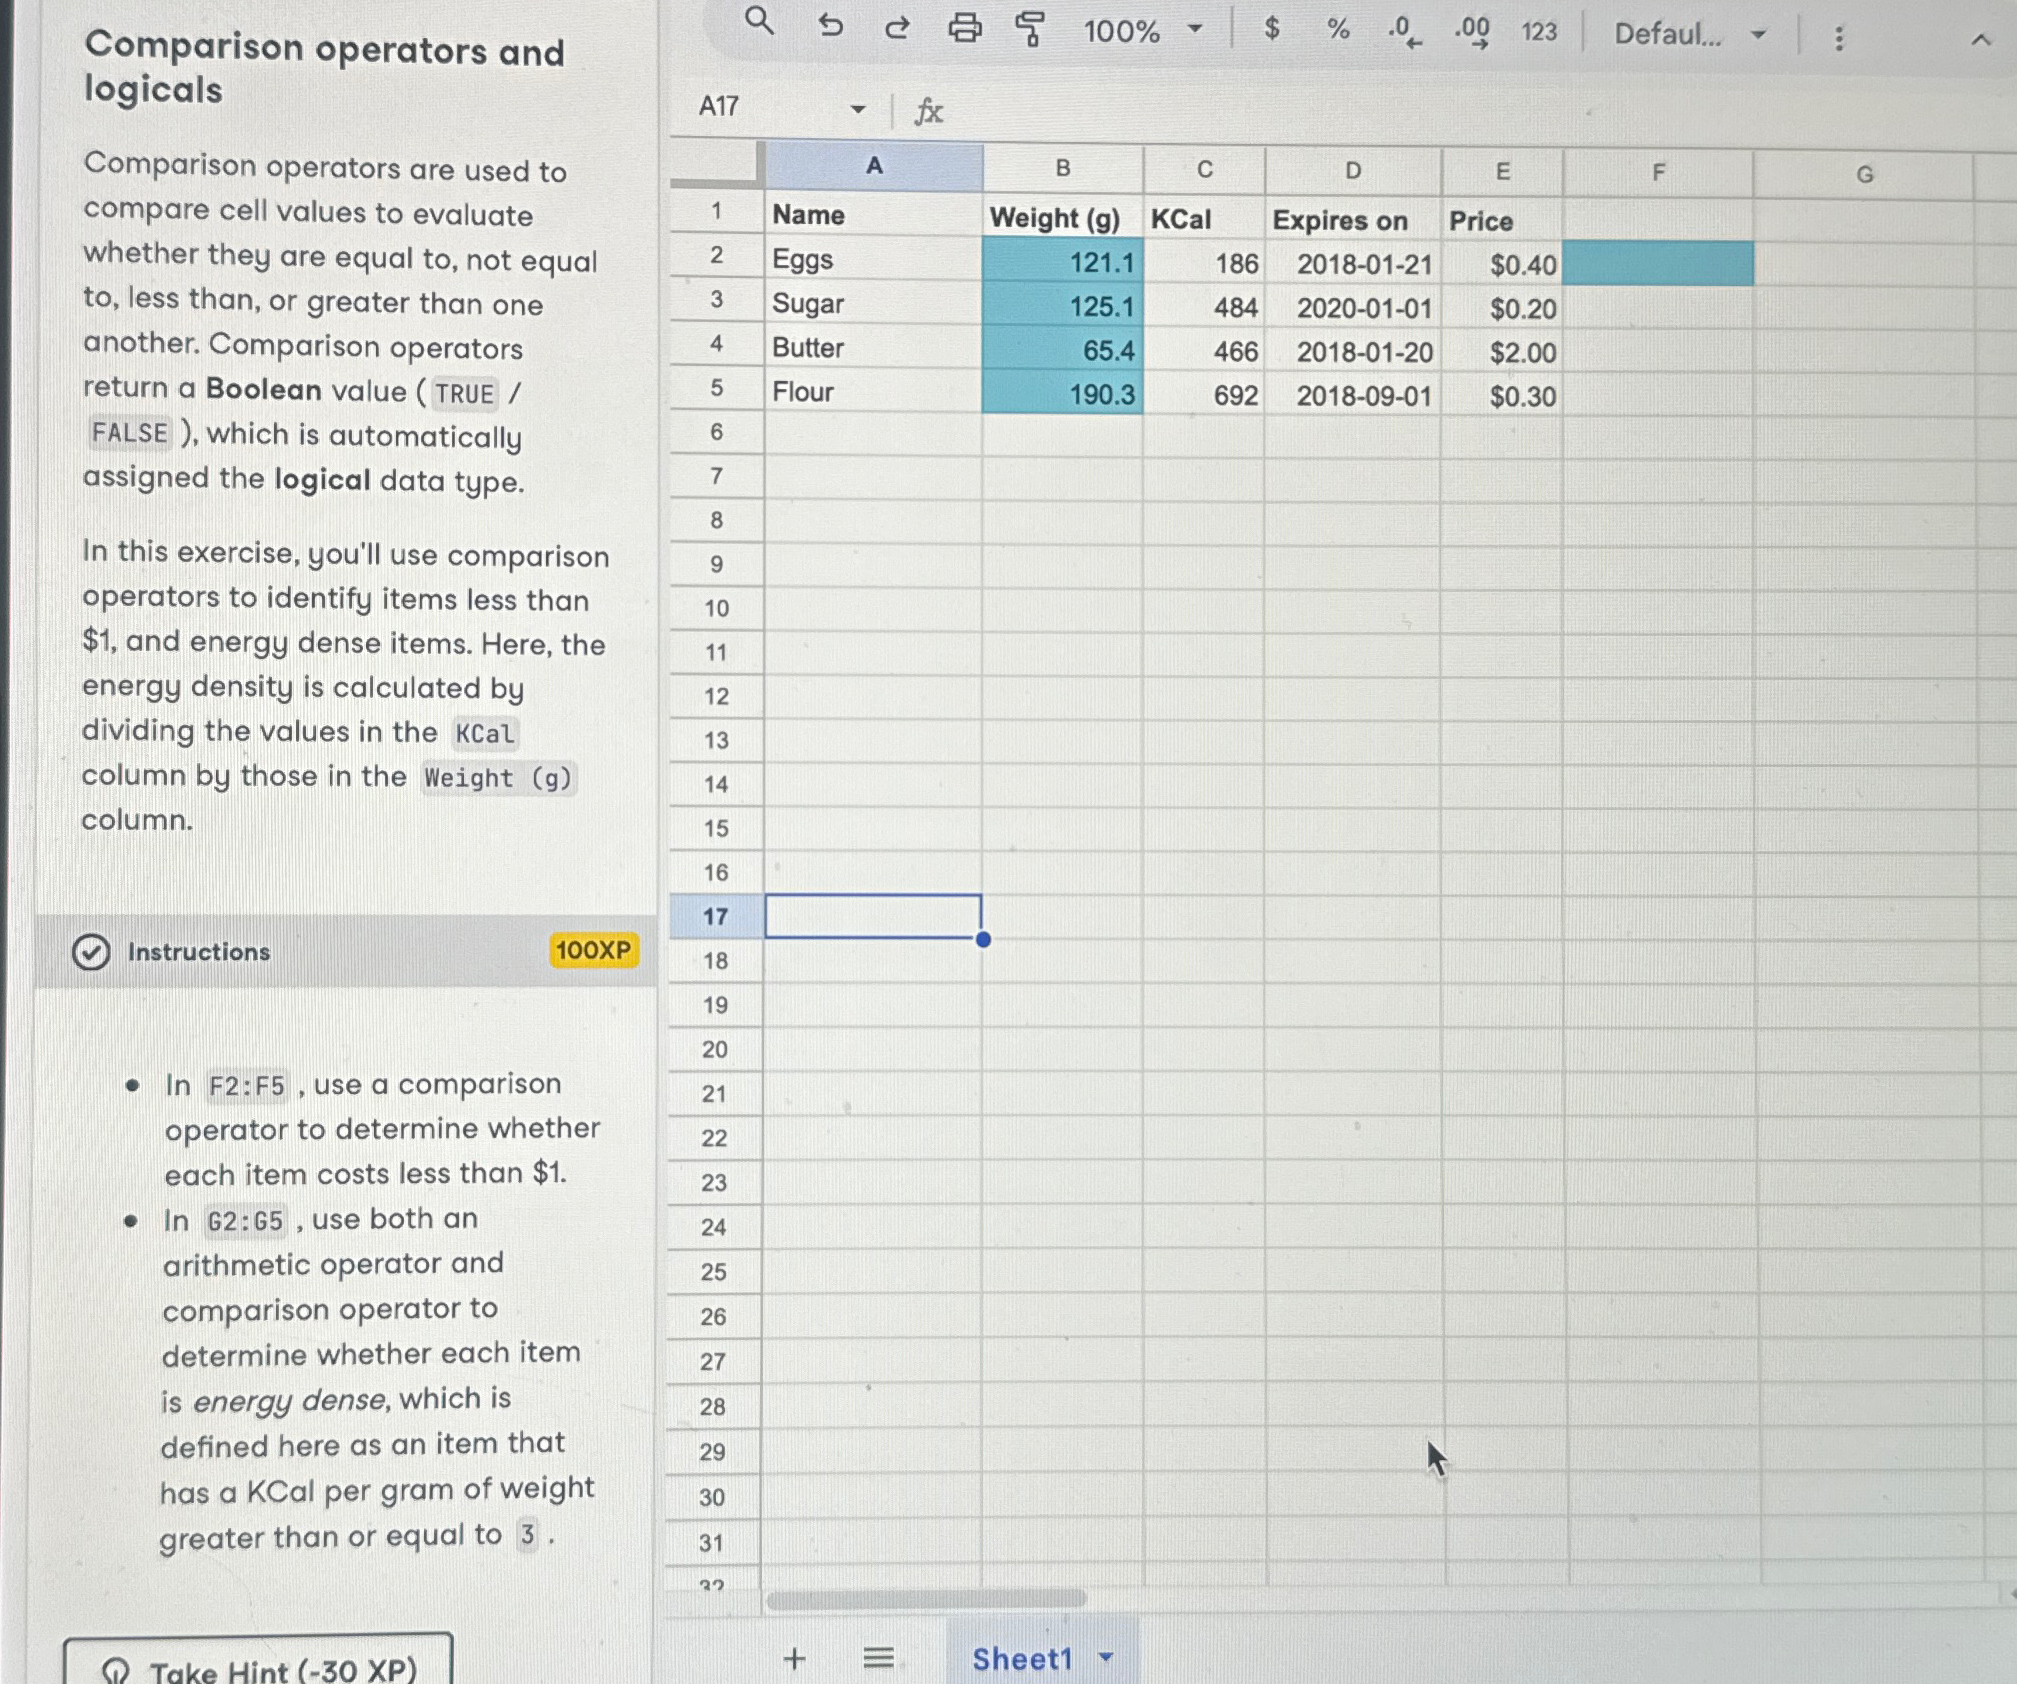Undo the last action
Viewport: 2017px width, 1684px height.
click(x=830, y=25)
